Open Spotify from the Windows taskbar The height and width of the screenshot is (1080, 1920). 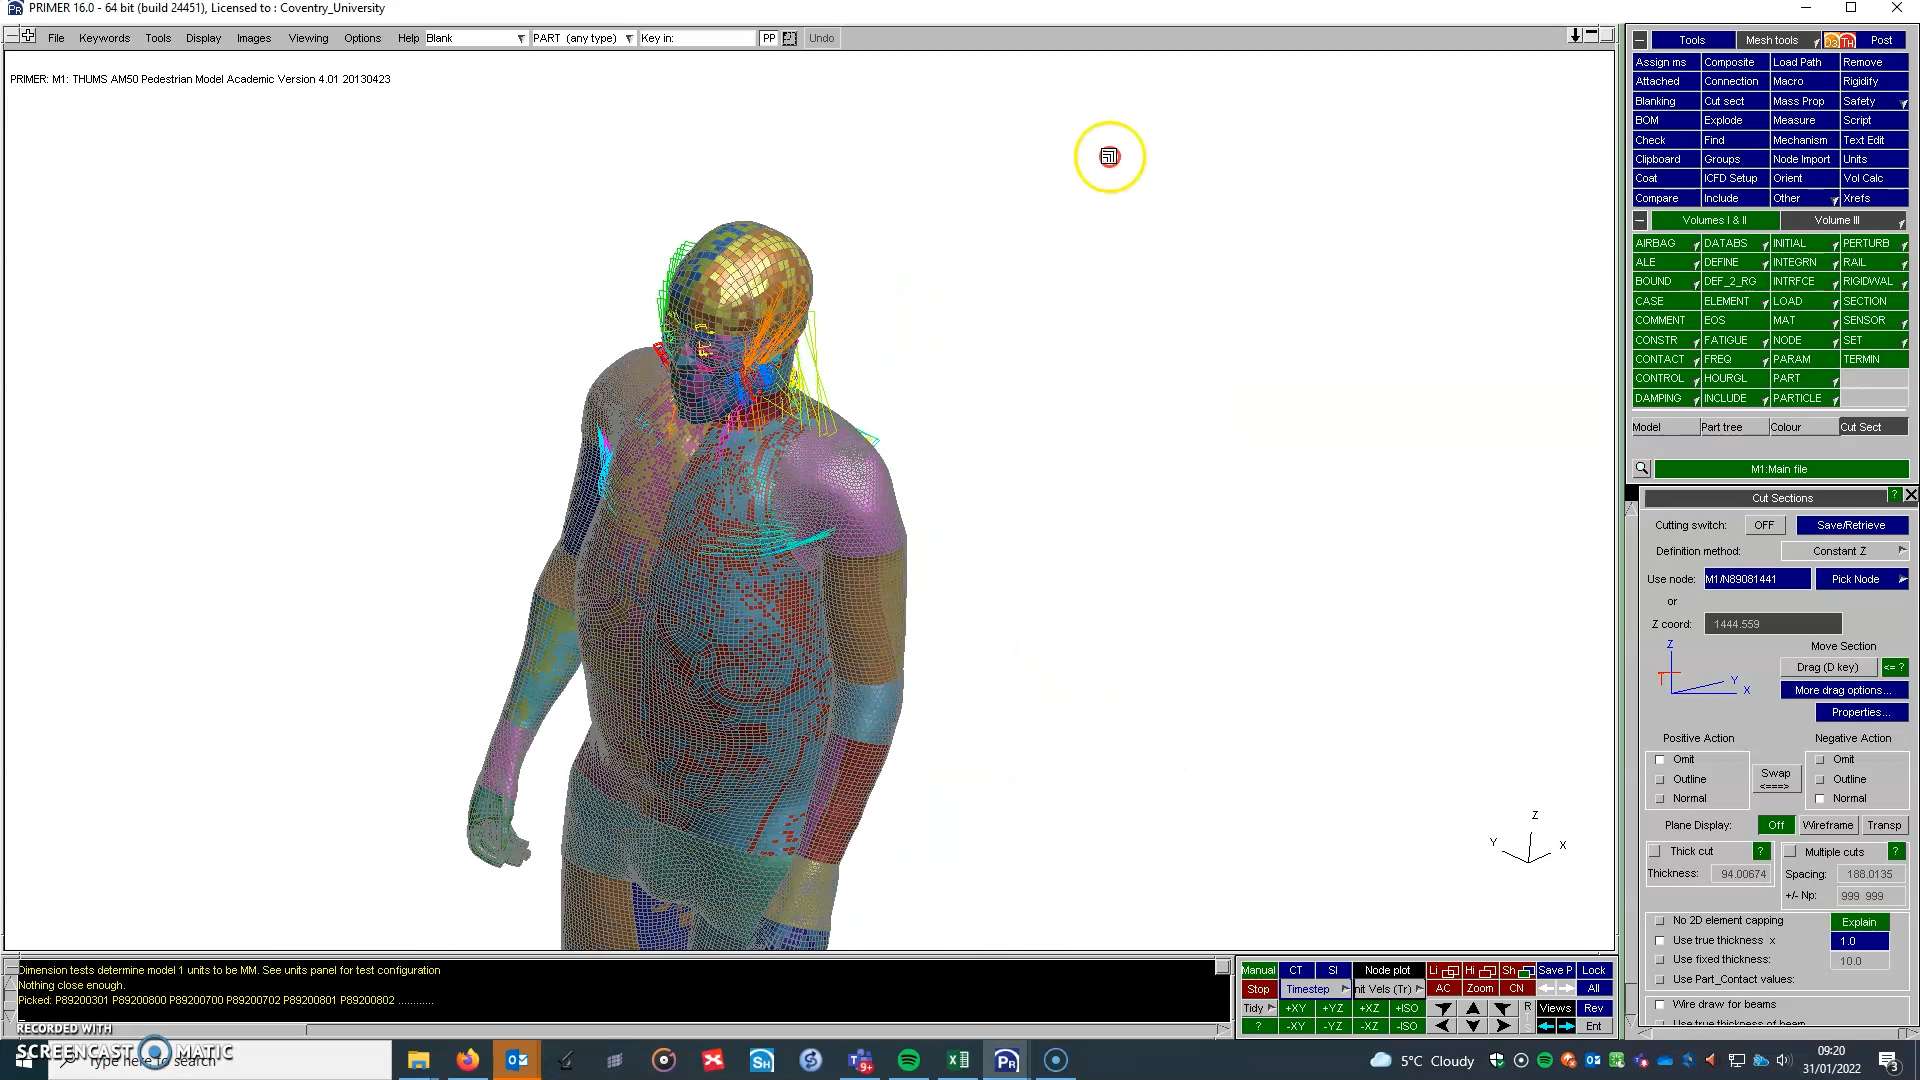coord(909,1060)
